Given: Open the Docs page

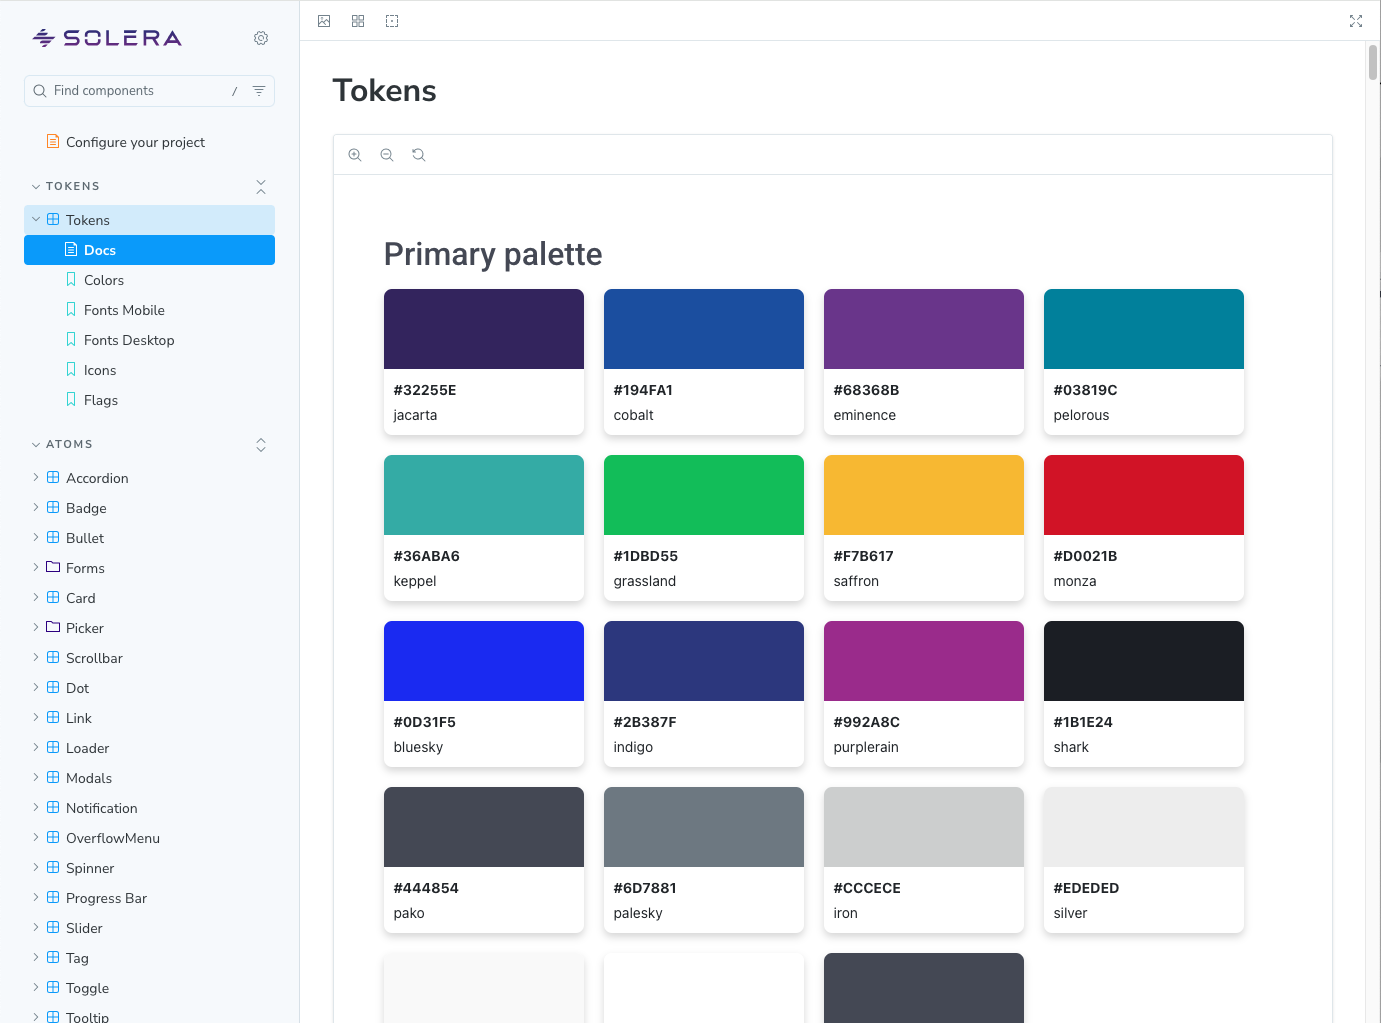Looking at the screenshot, I should (x=149, y=250).
